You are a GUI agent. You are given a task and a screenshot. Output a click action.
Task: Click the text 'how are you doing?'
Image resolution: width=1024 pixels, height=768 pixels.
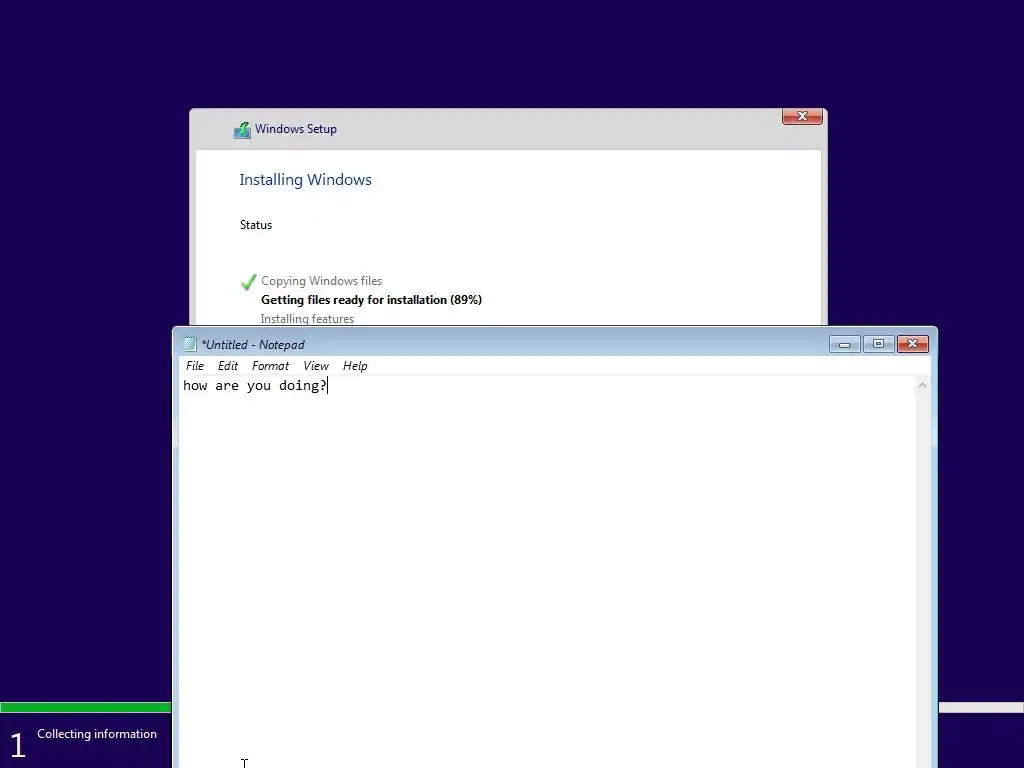(x=255, y=385)
